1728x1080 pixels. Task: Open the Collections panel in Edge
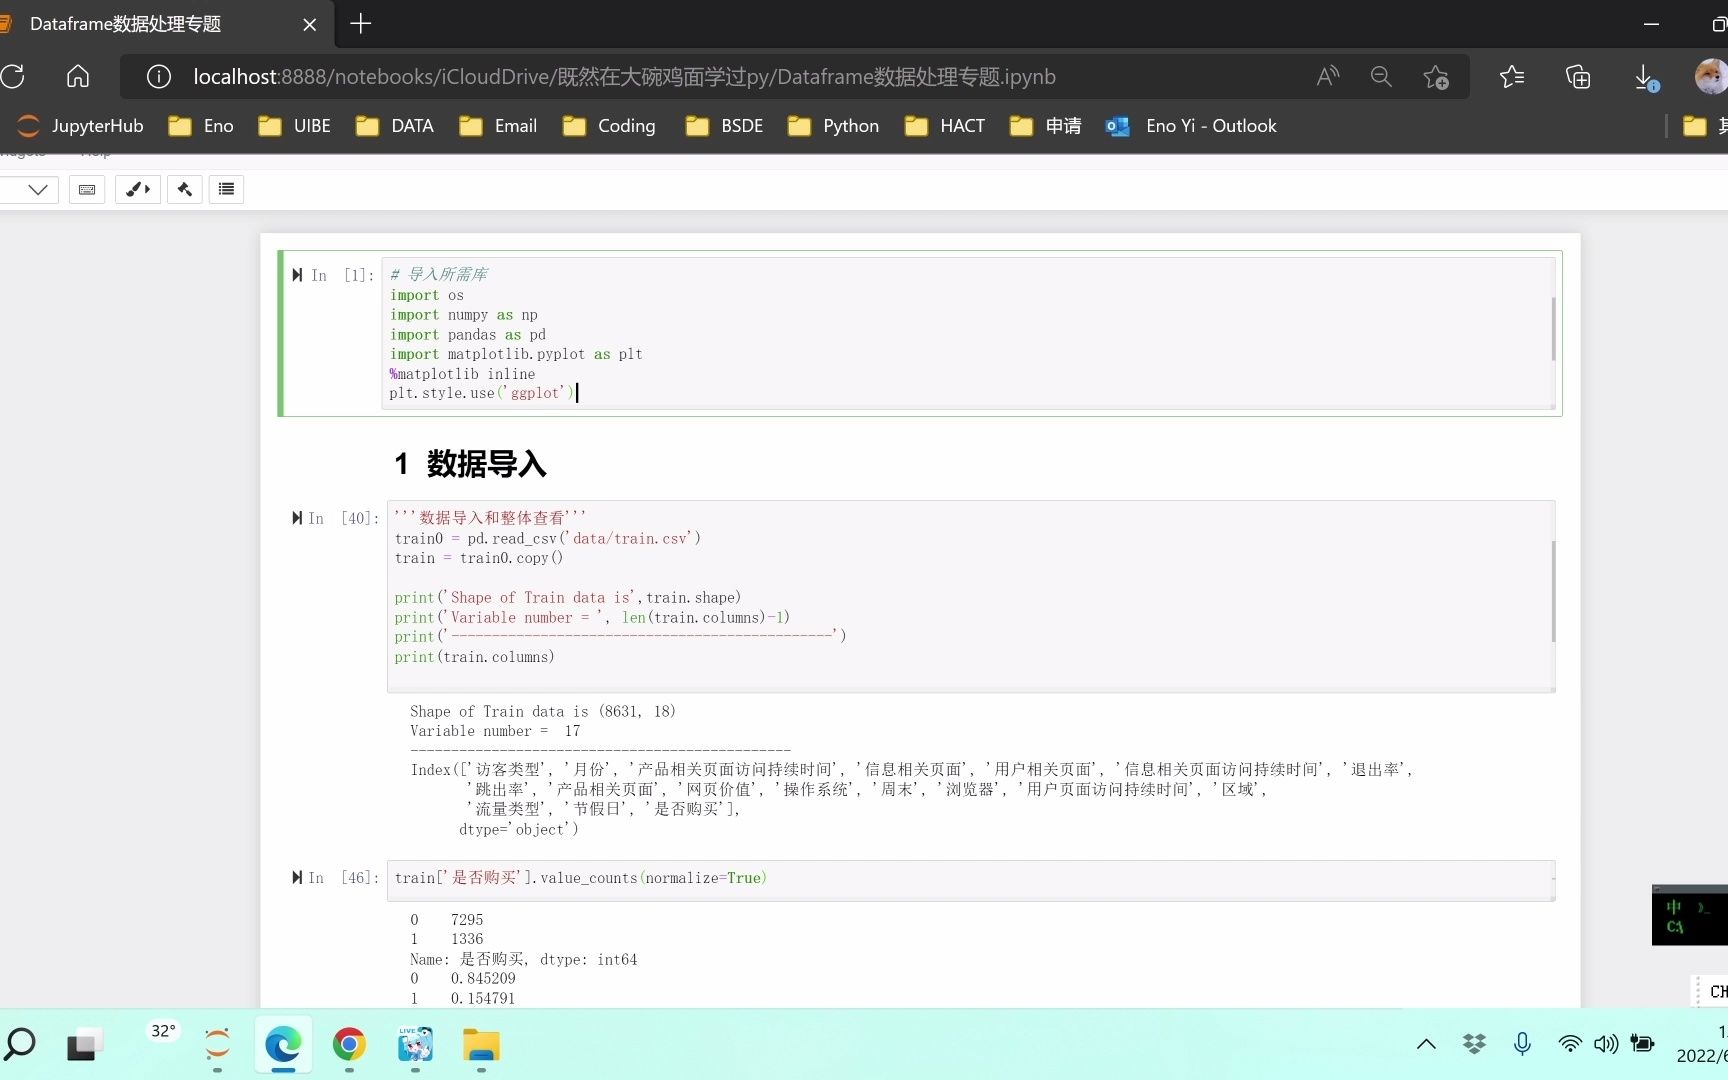[1578, 76]
